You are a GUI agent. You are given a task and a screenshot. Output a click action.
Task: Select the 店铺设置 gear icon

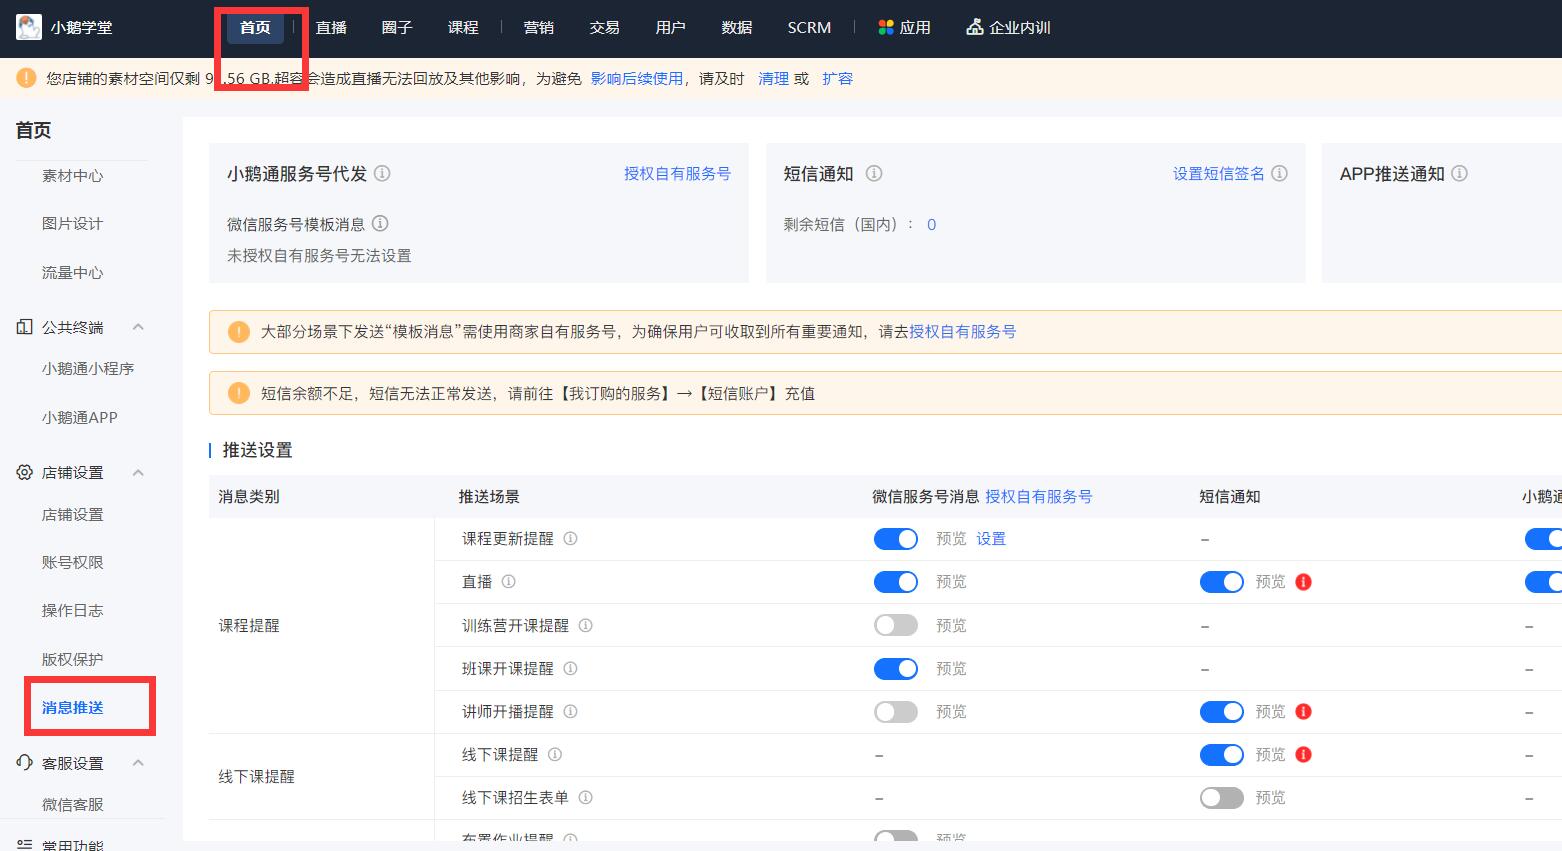(x=24, y=472)
